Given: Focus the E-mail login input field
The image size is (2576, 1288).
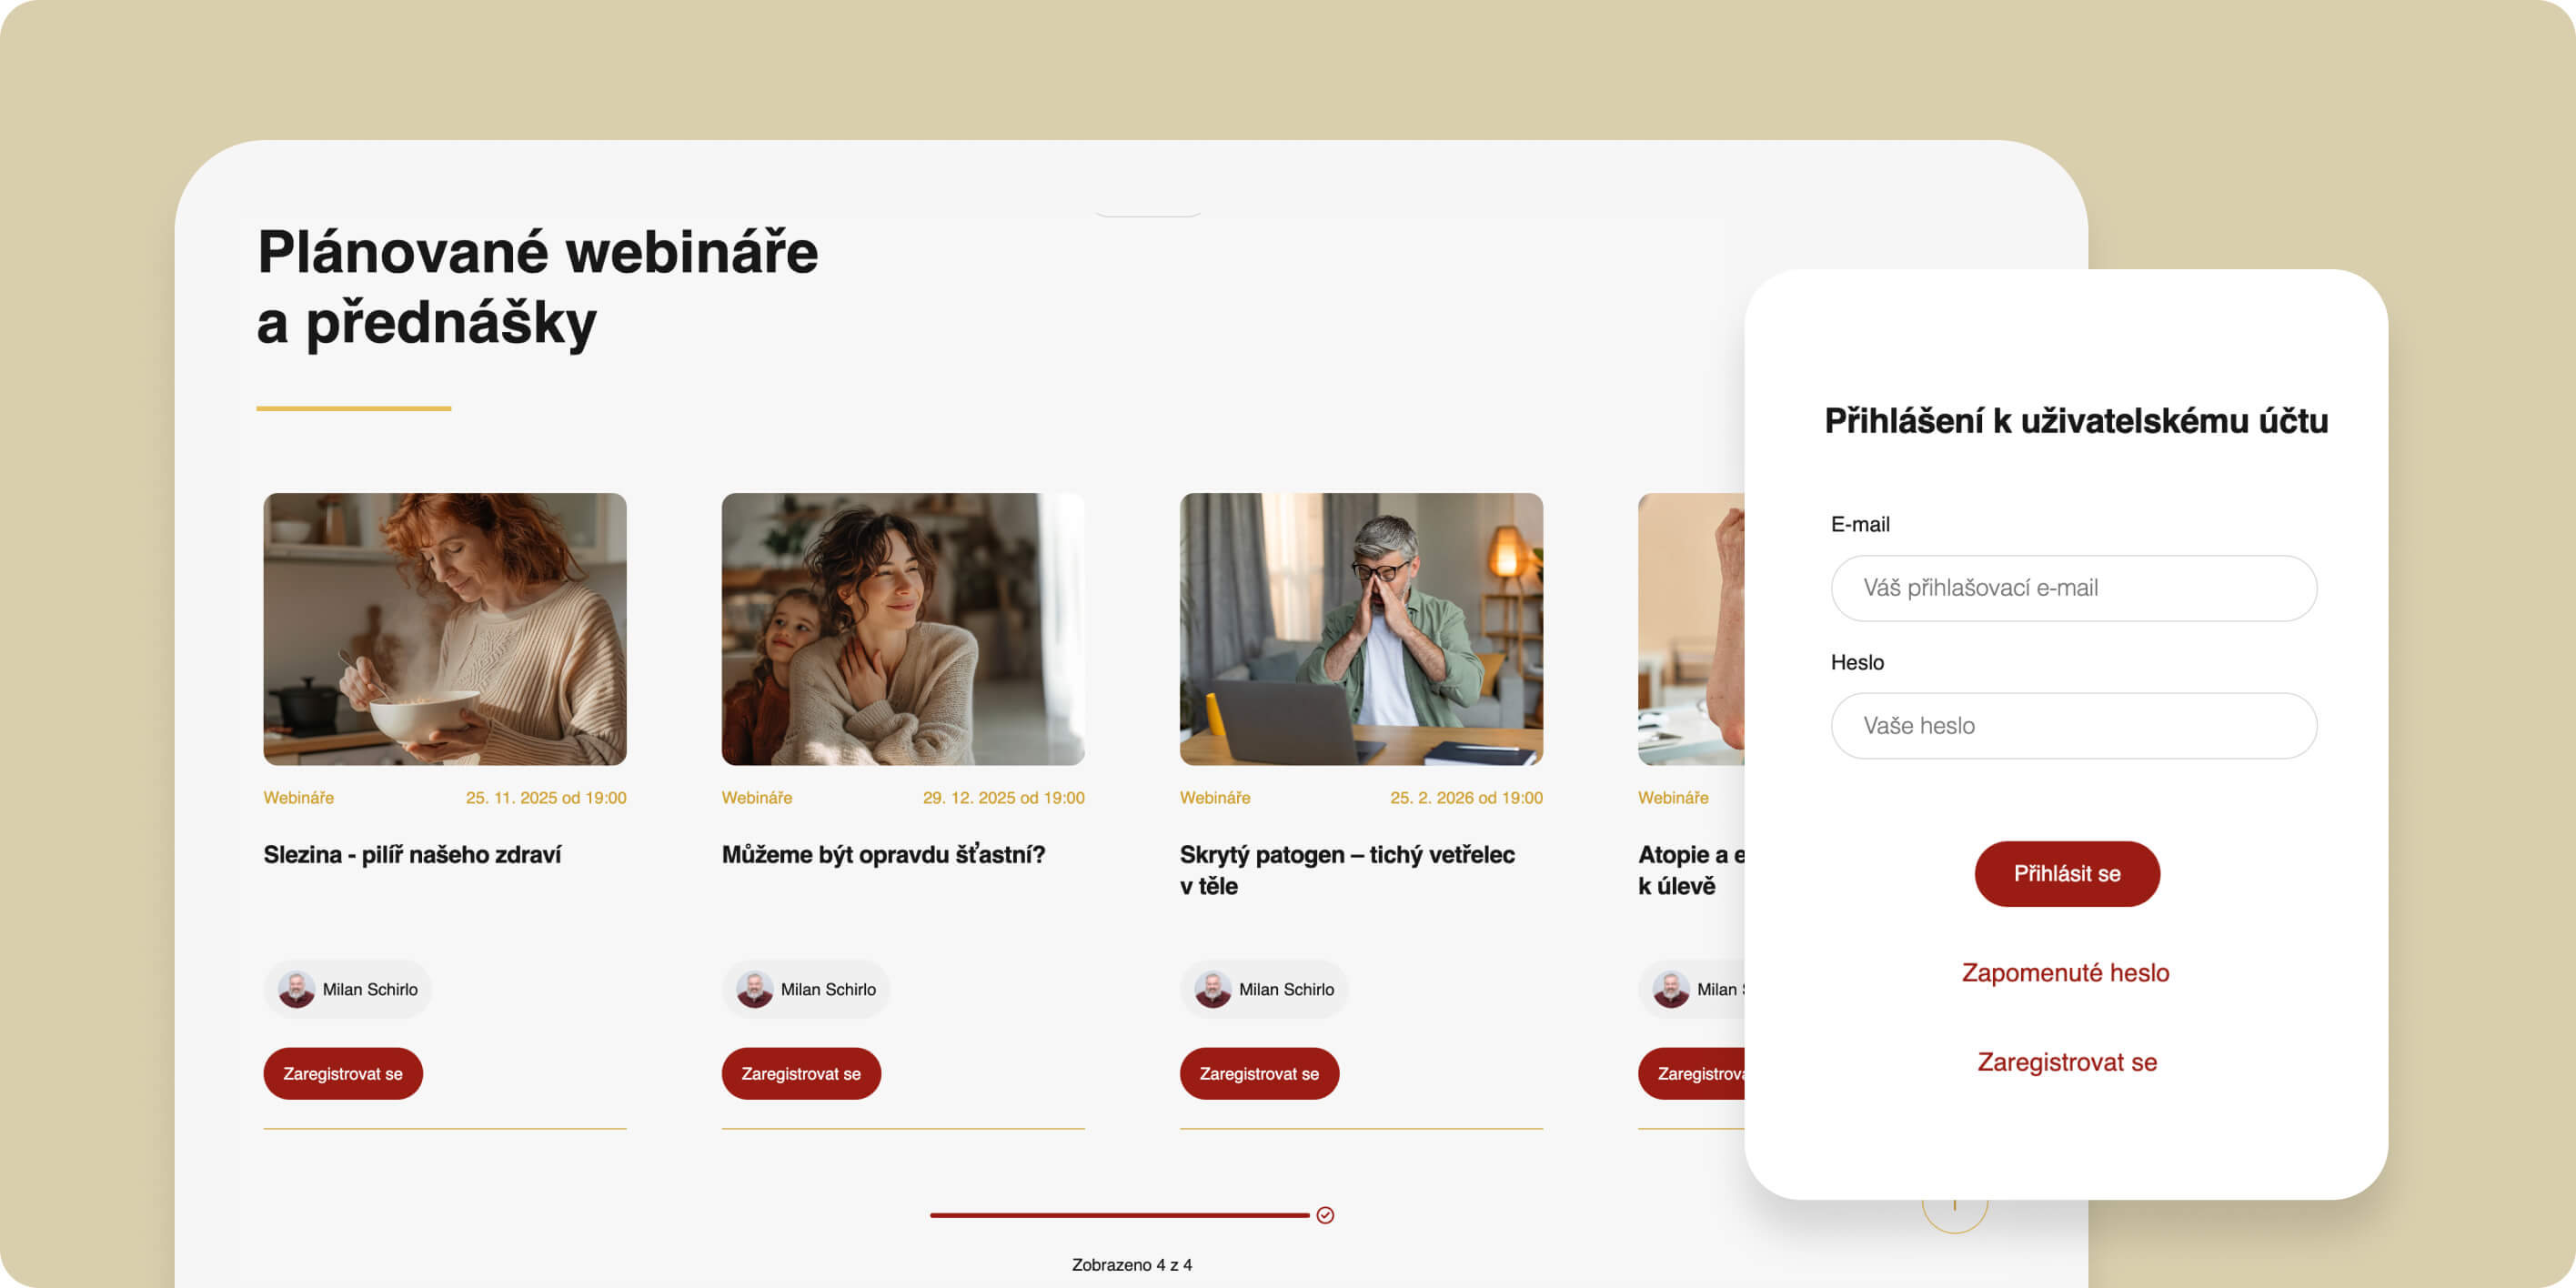Looking at the screenshot, I should [x=2073, y=588].
